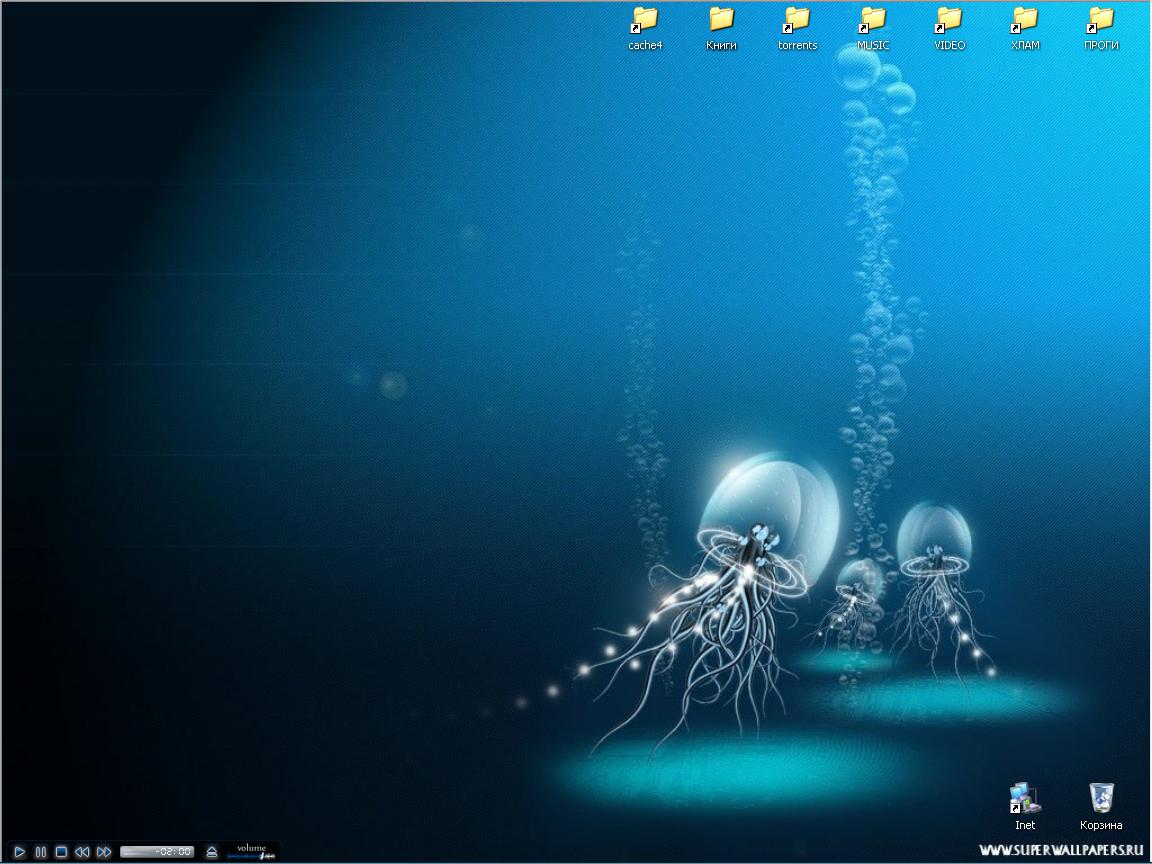Click the VIDEO folder shortcut
1152x864 pixels.
pos(949,20)
